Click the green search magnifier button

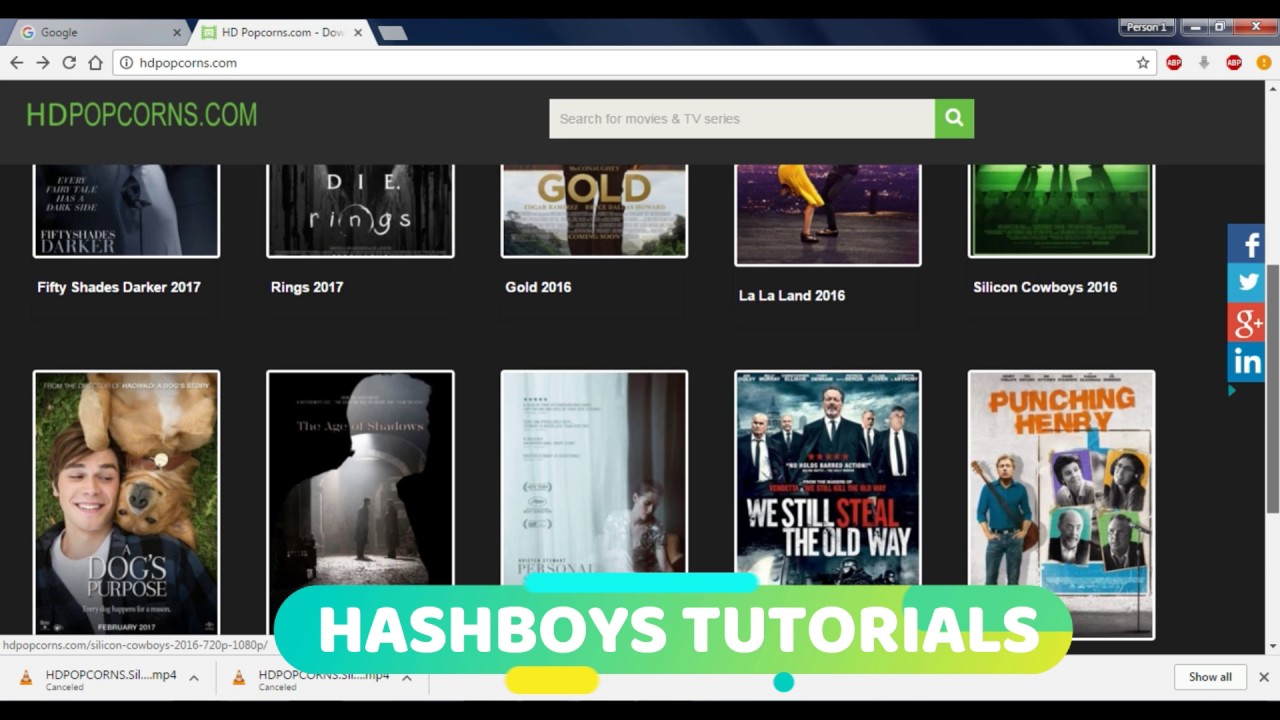pos(954,118)
